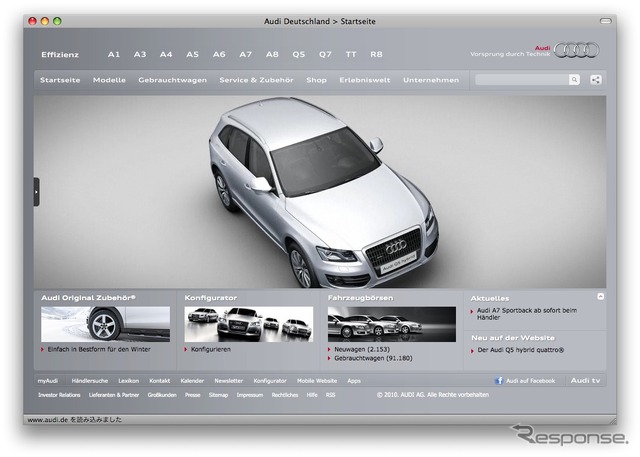640x457 pixels.
Task: Click the Audi Original Zubehör heading
Action: click(88, 298)
